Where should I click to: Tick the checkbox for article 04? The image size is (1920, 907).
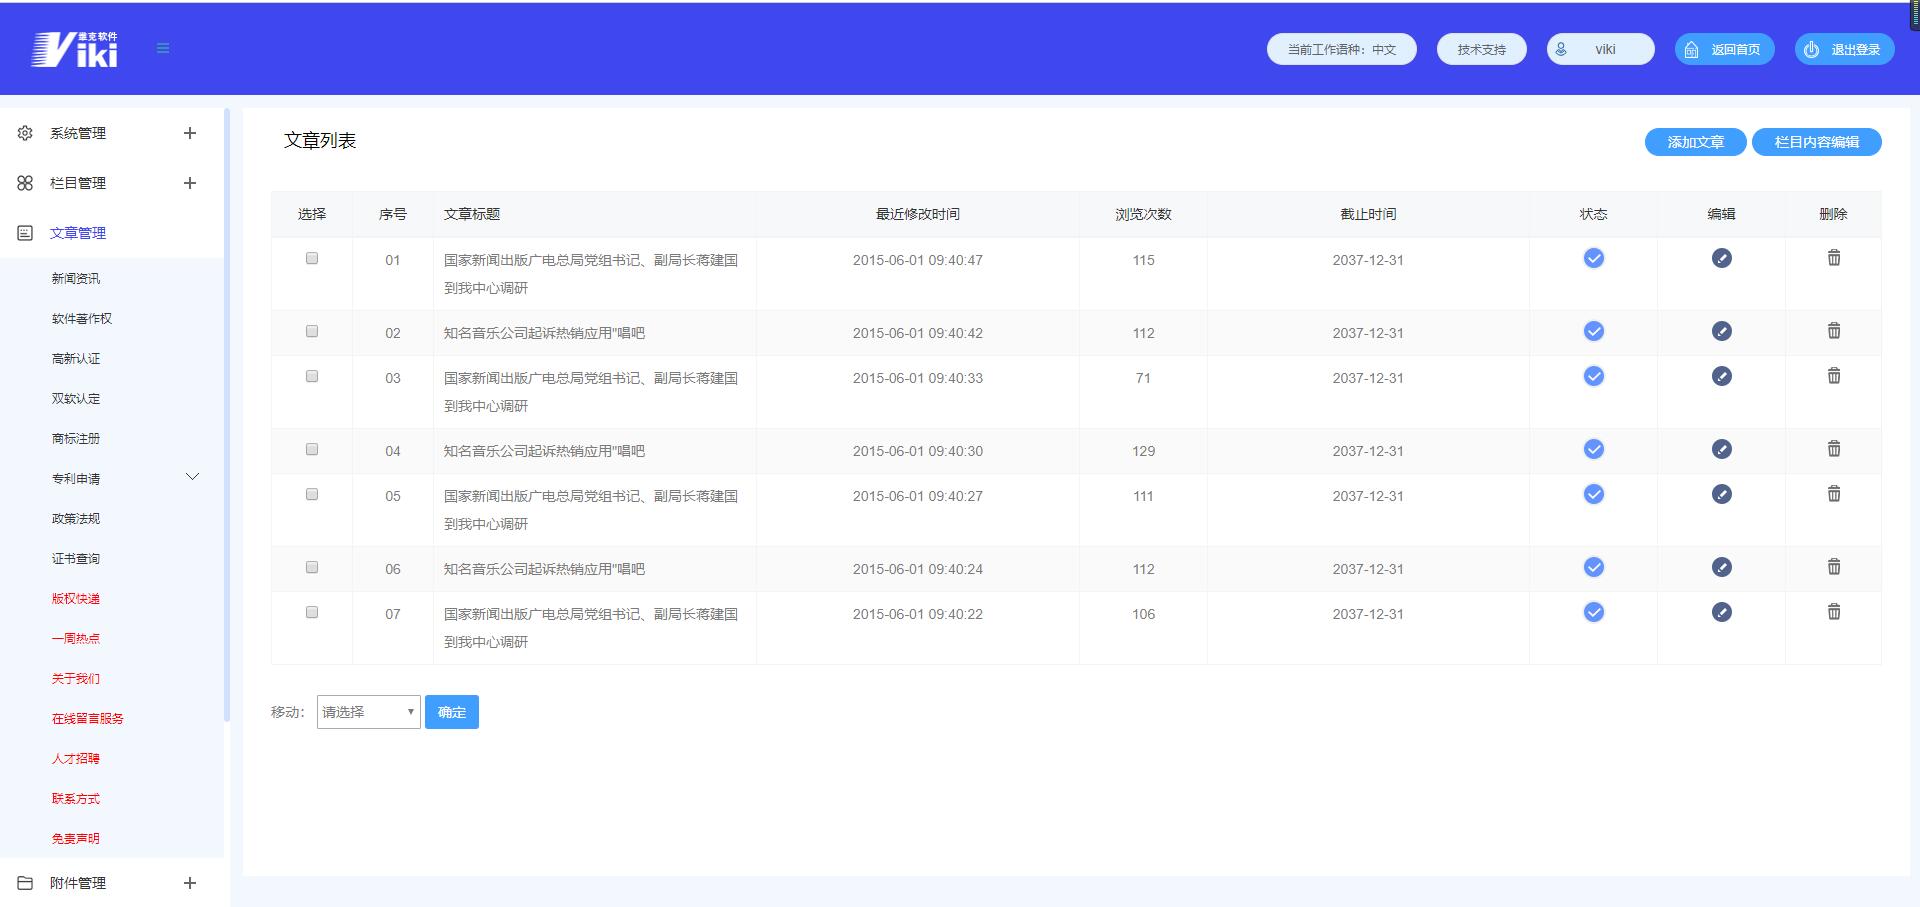click(312, 450)
